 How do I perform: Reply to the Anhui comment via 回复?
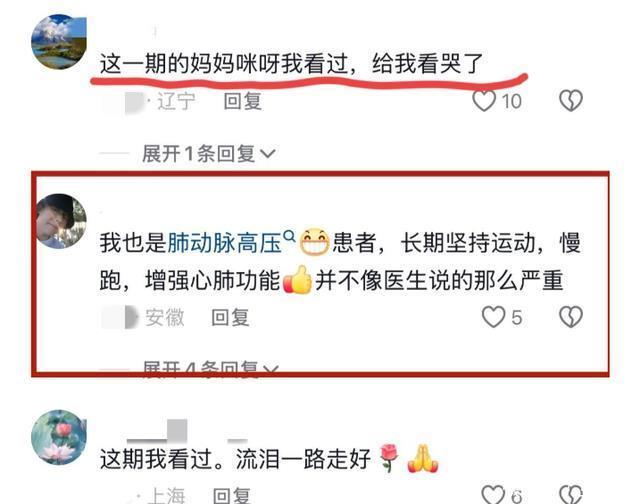(x=230, y=317)
